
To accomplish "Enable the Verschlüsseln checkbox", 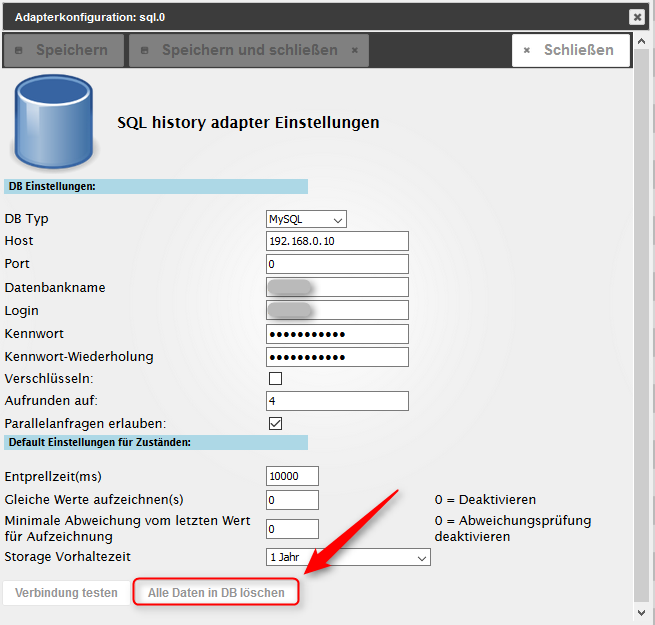I will 275,379.
